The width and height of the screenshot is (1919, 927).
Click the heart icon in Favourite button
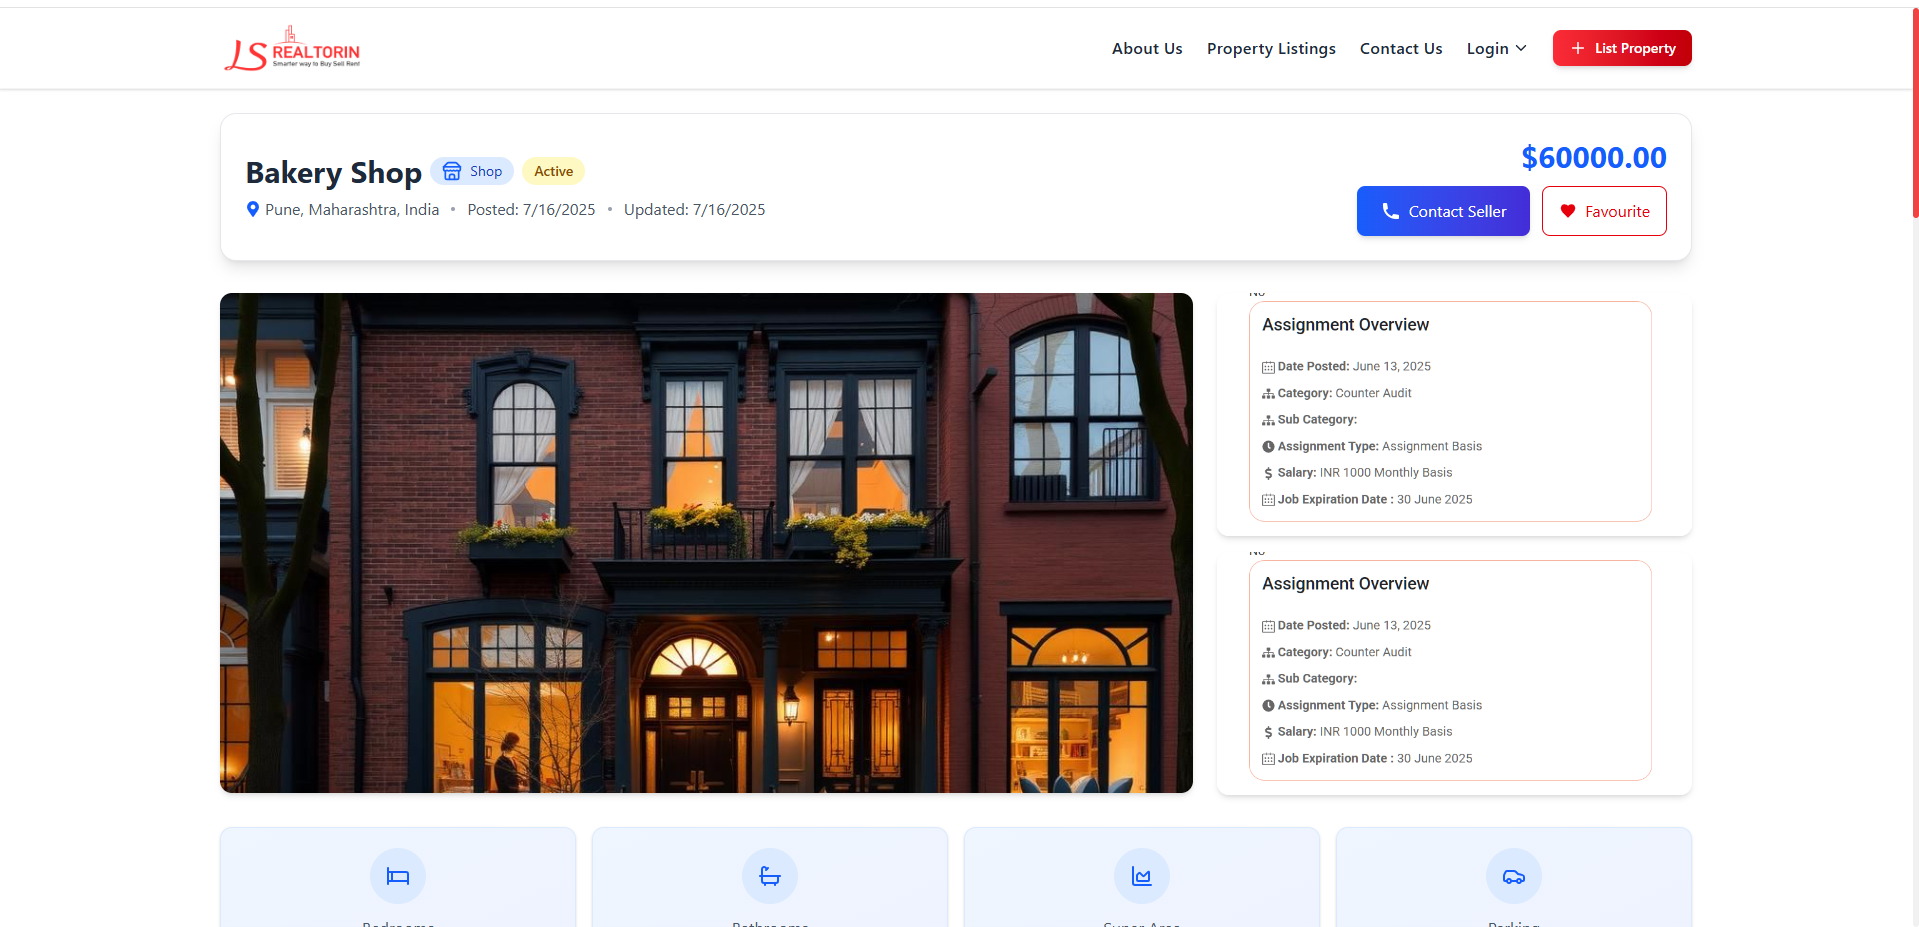pos(1567,211)
